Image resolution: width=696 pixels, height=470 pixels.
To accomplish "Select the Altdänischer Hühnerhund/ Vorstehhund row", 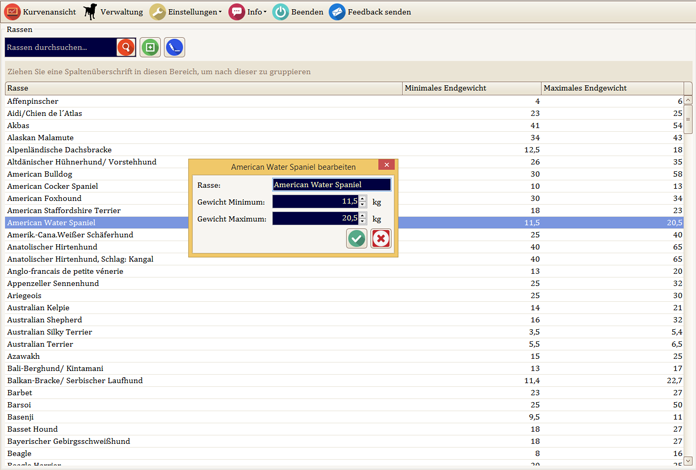I will click(x=344, y=162).
